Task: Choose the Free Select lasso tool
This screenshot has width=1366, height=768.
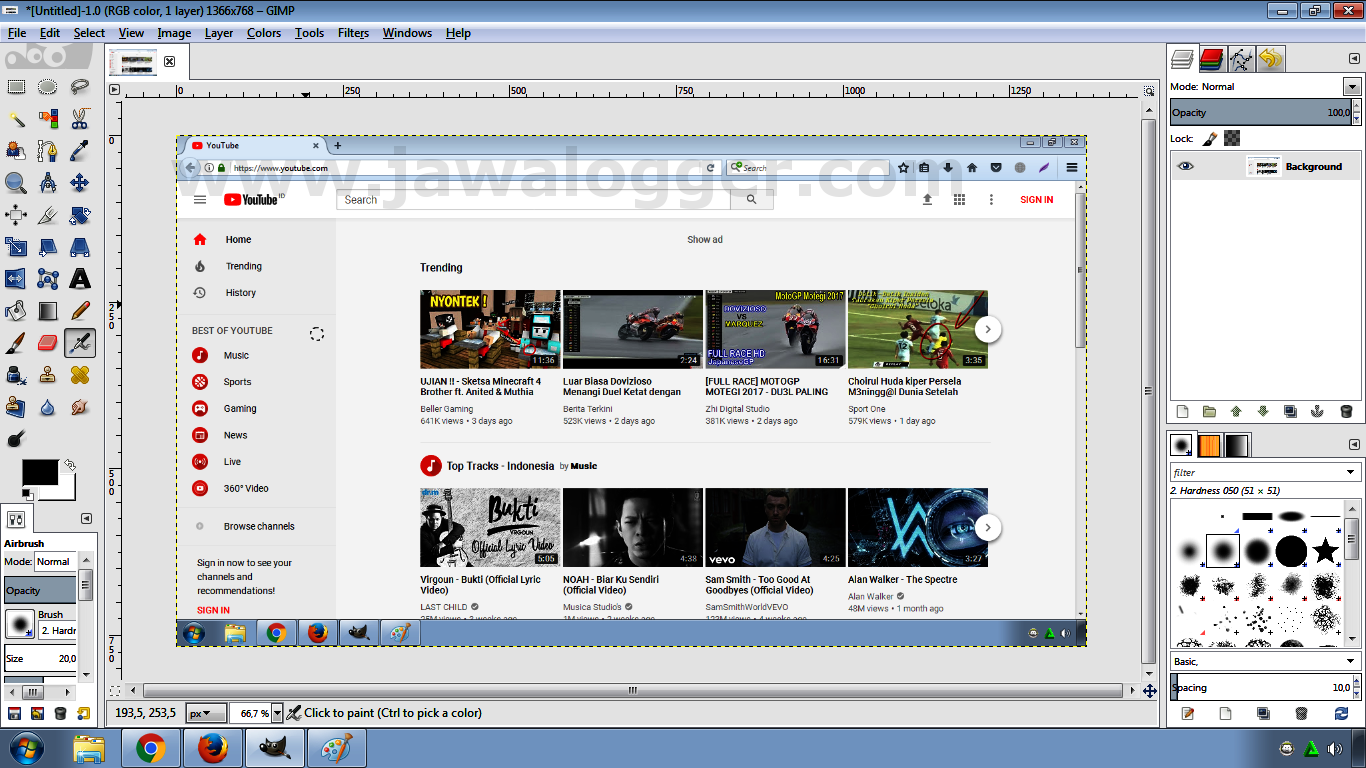Action: click(80, 87)
